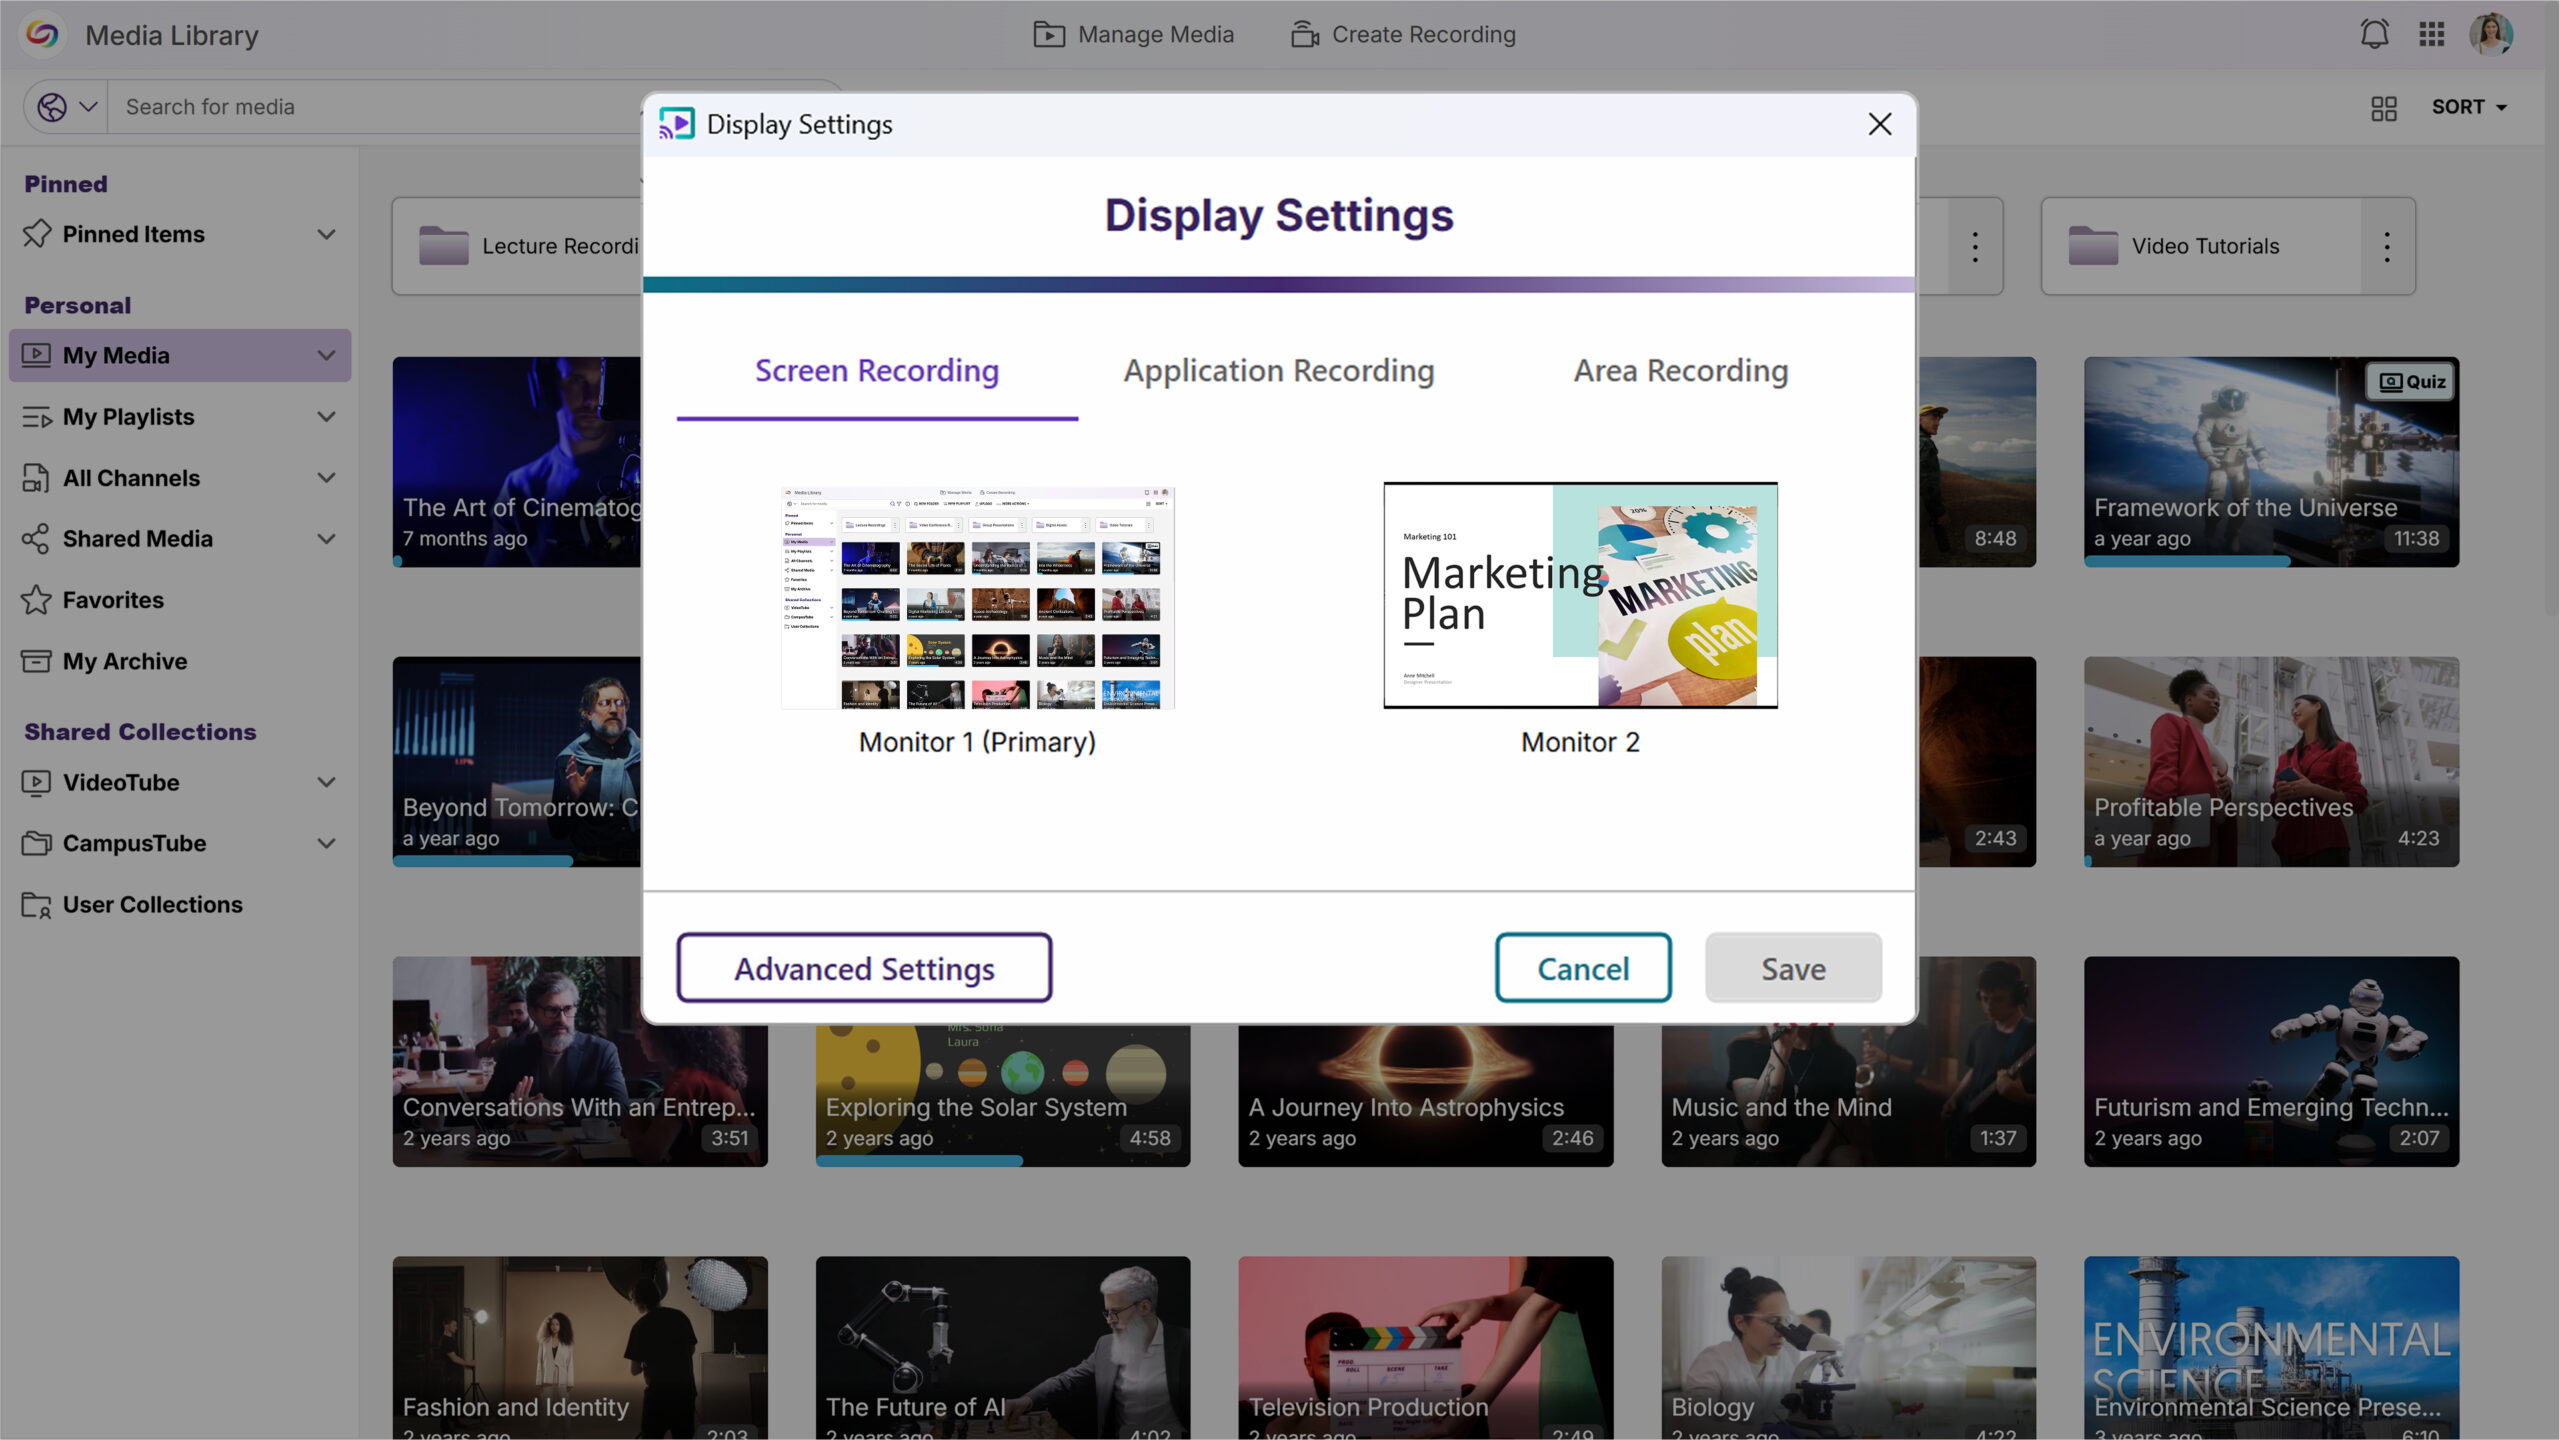
Task: Select the Monitor 2 thumbnail
Action: point(1579,596)
